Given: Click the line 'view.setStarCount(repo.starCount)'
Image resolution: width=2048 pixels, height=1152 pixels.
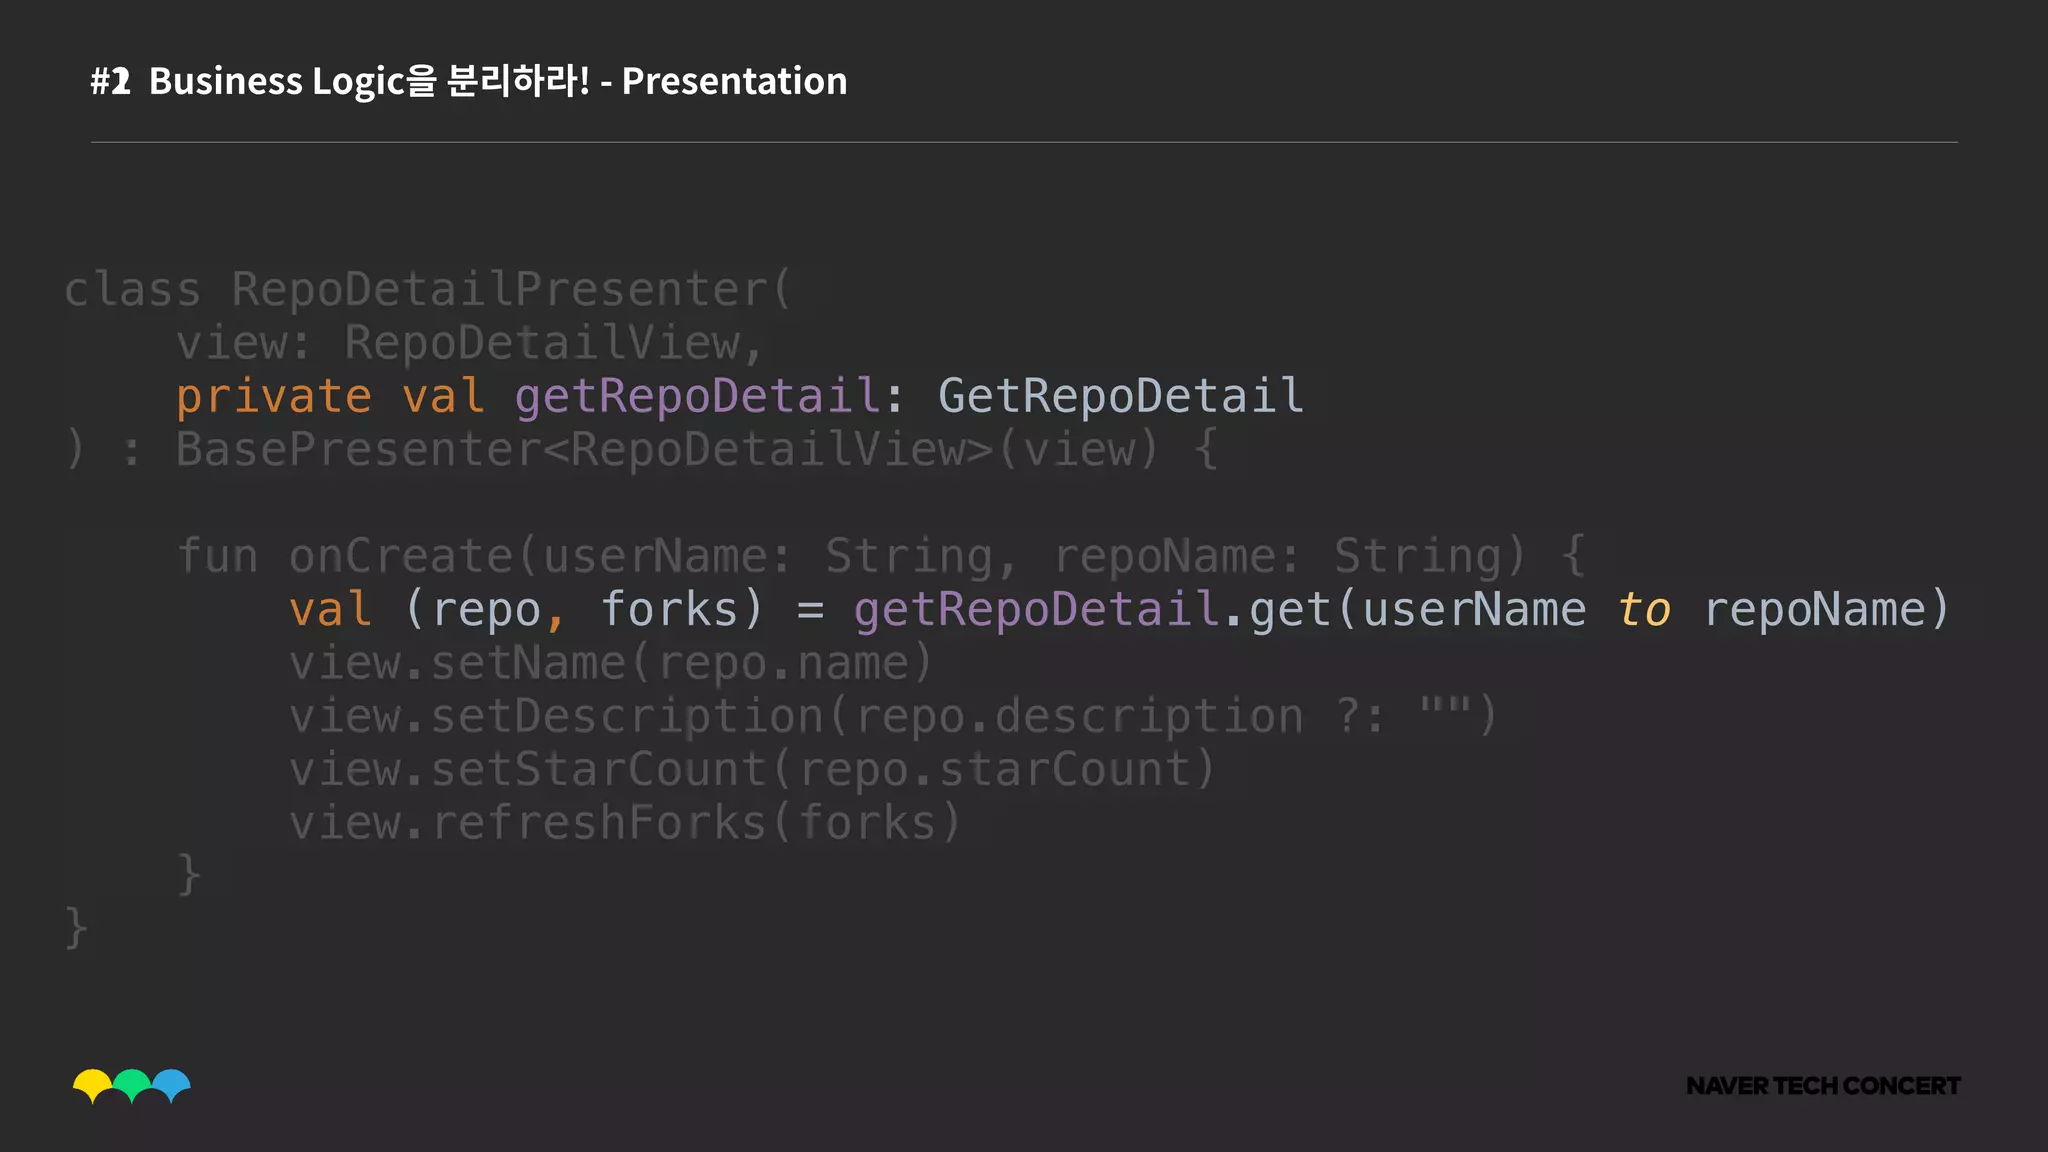Looking at the screenshot, I should click(x=752, y=769).
